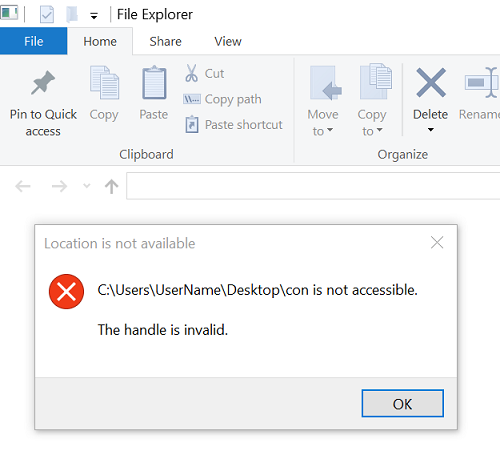Choose Paste shortcut in the ribbon
Viewport: 500px width, 459px height.
click(x=233, y=125)
